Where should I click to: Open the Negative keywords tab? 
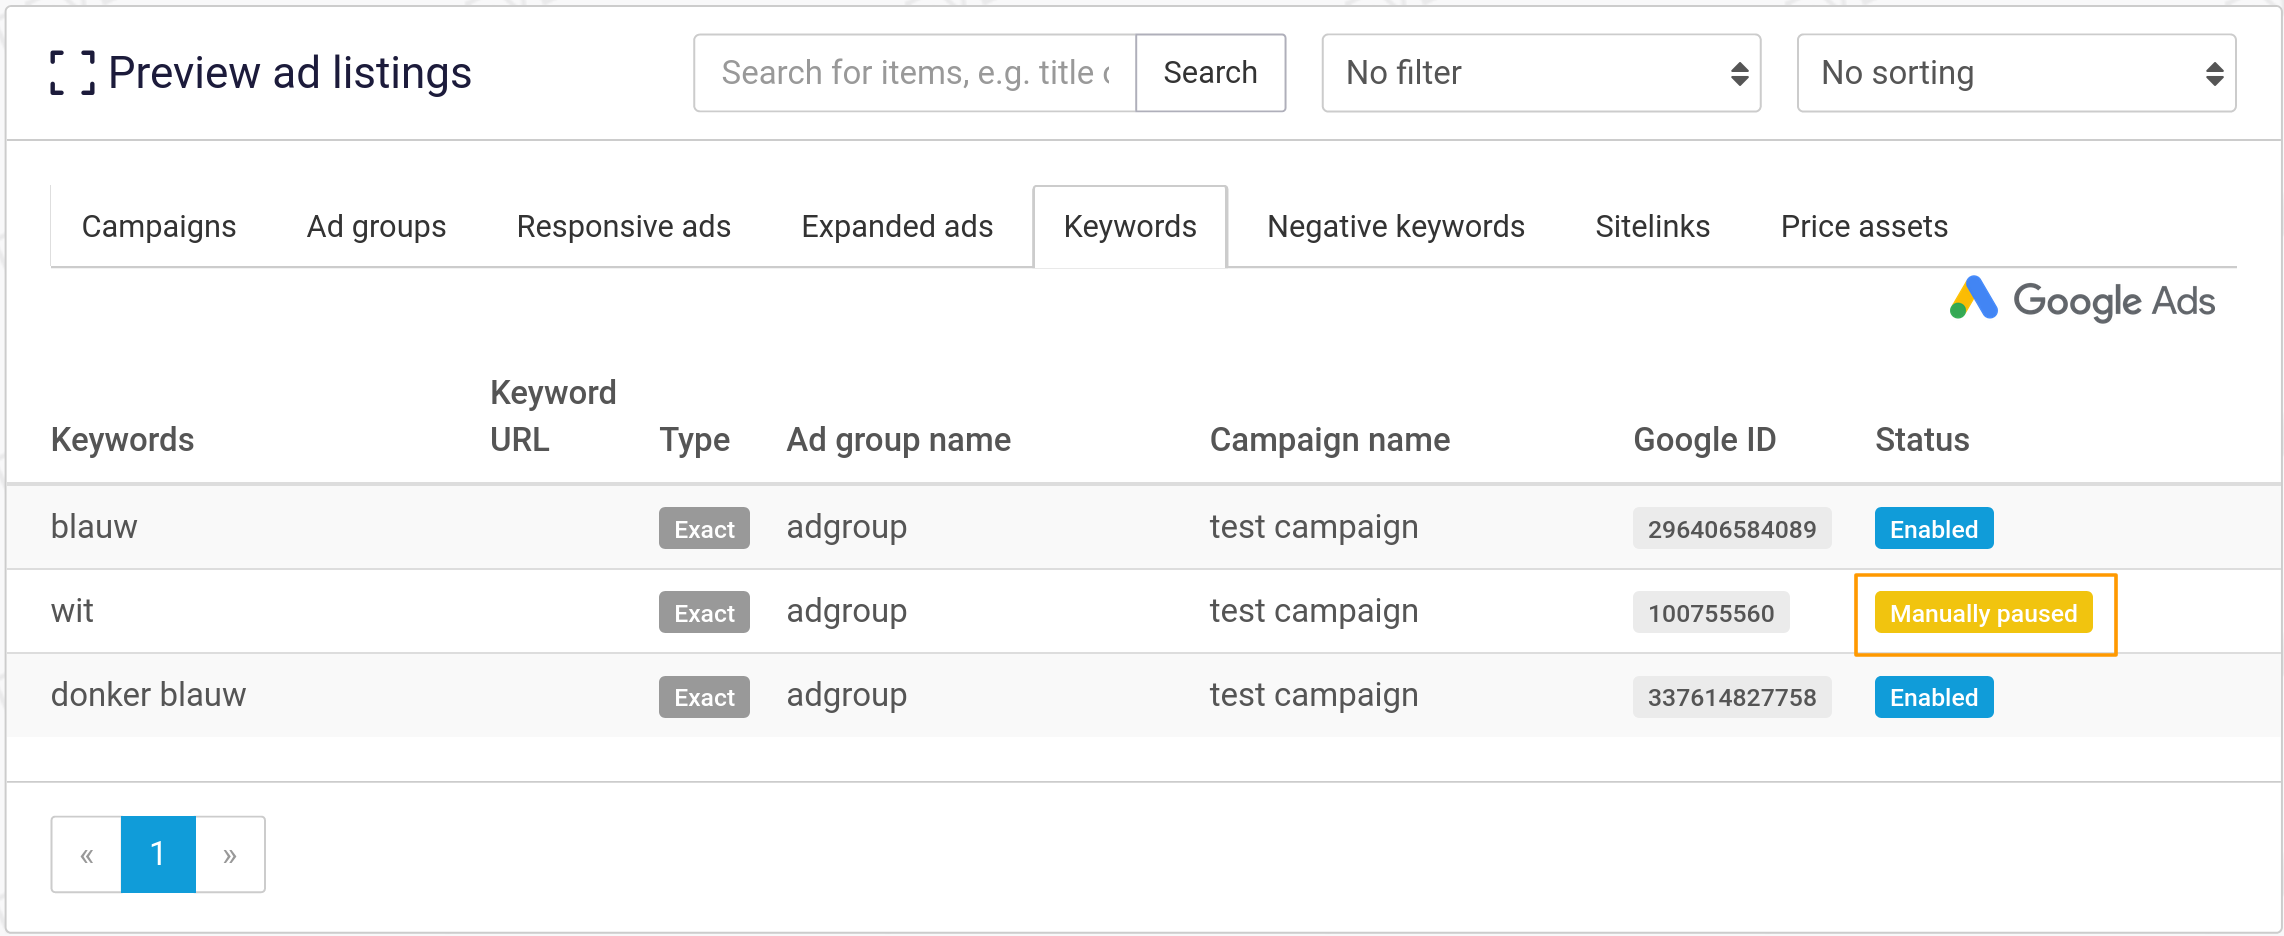1395,227
